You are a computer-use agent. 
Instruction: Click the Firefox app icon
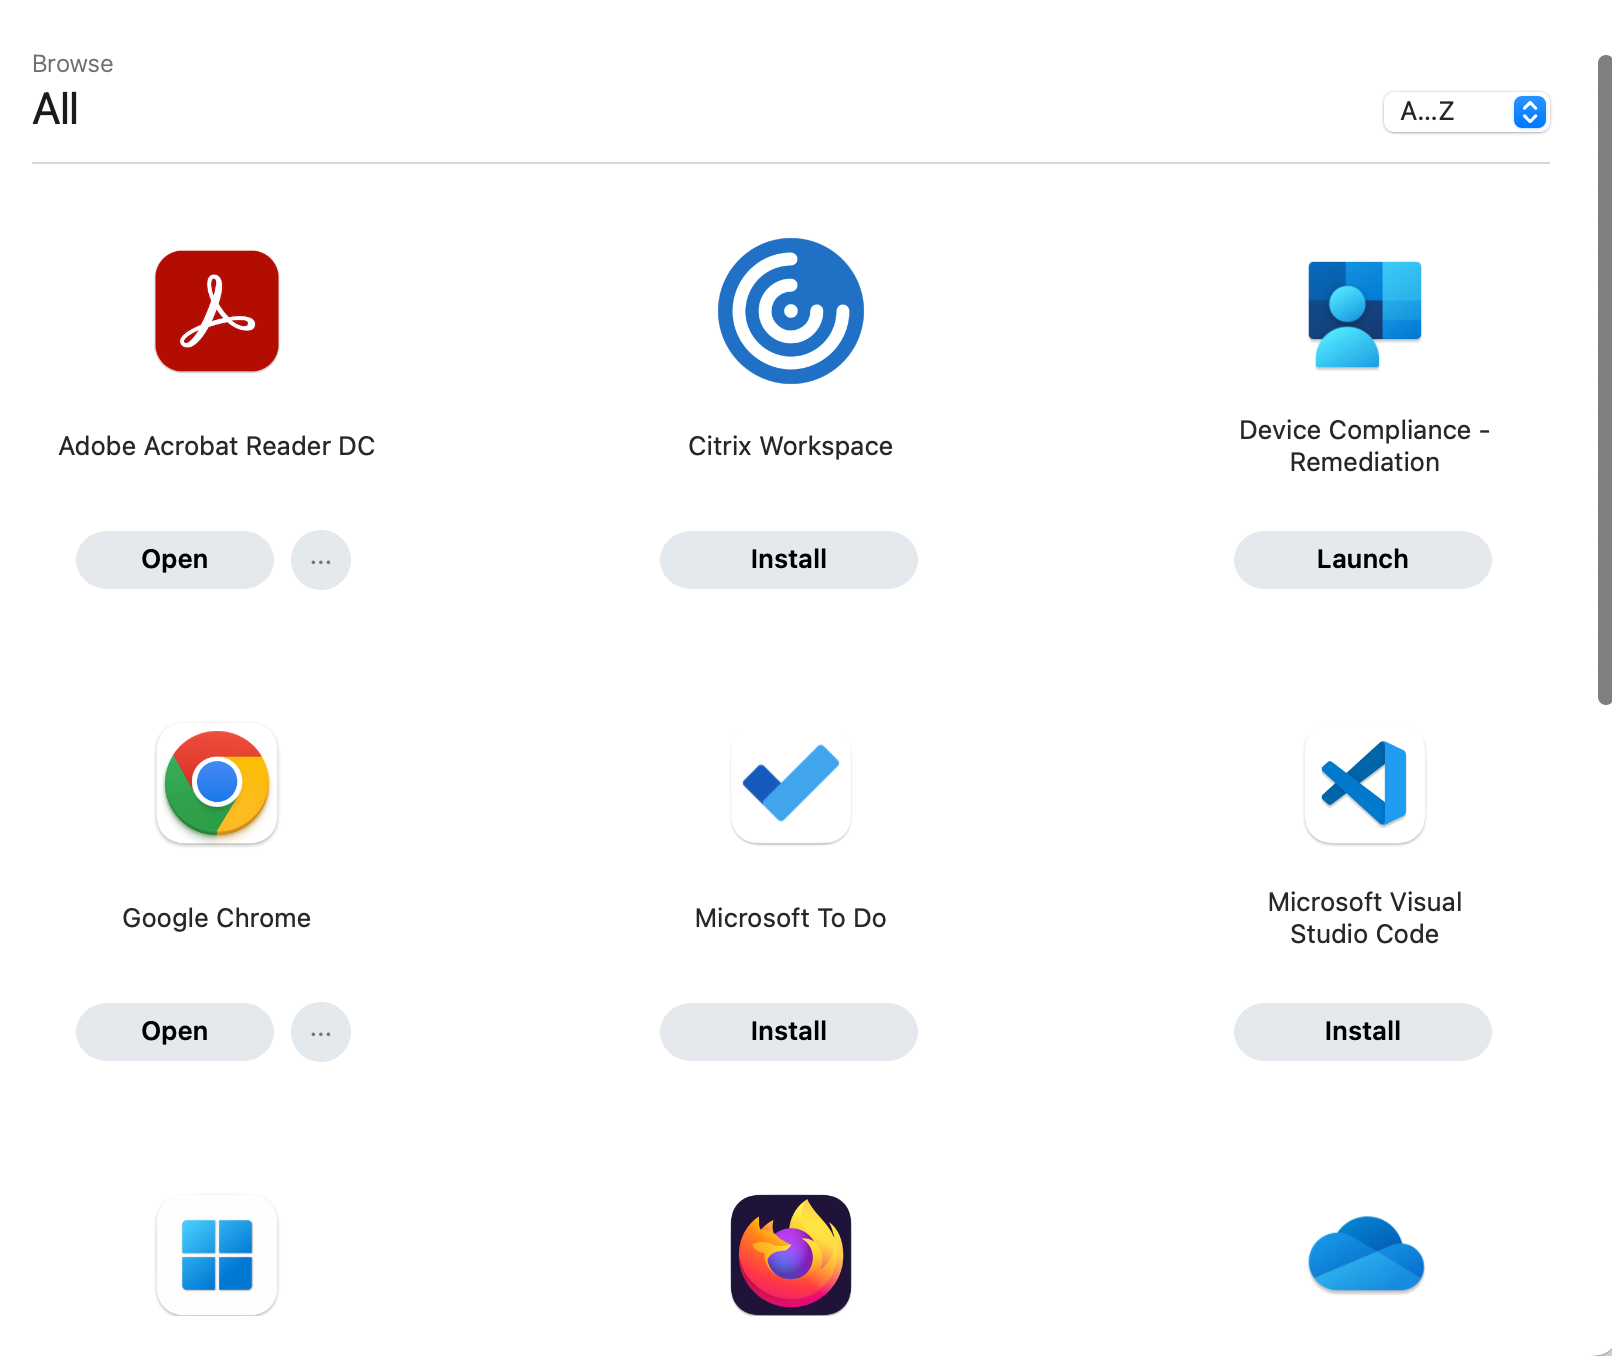791,1255
